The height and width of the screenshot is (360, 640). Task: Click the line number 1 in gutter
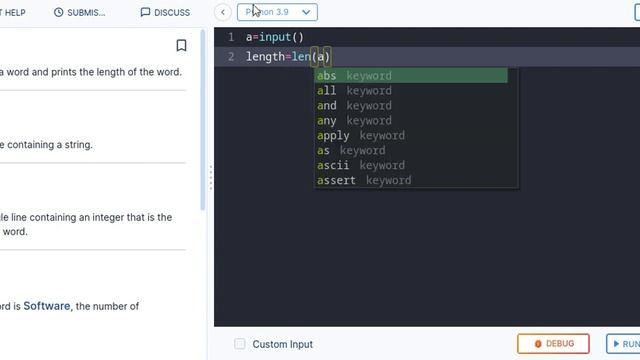(x=231, y=37)
